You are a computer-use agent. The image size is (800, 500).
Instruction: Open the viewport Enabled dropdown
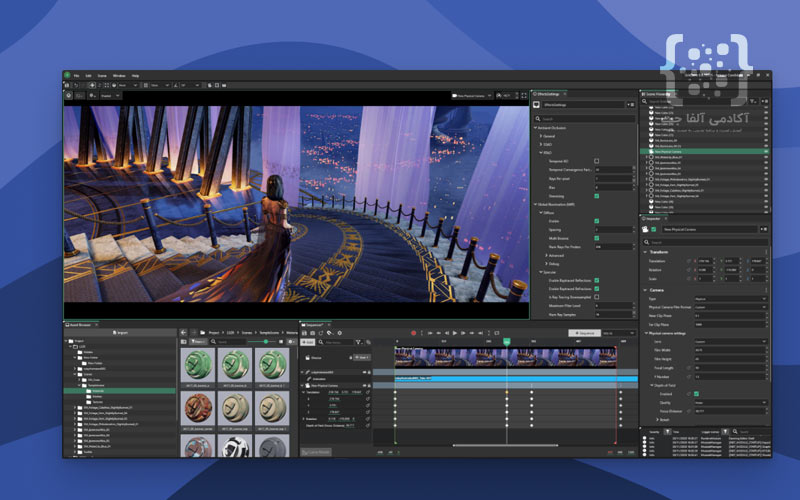110,95
